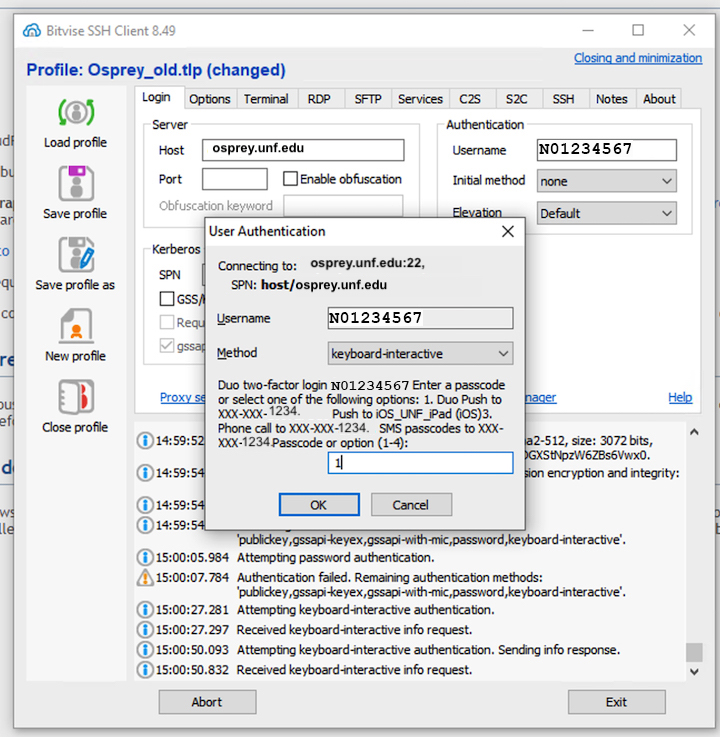Switch to the Options tab
Viewport: 720px width, 737px height.
pos(210,99)
